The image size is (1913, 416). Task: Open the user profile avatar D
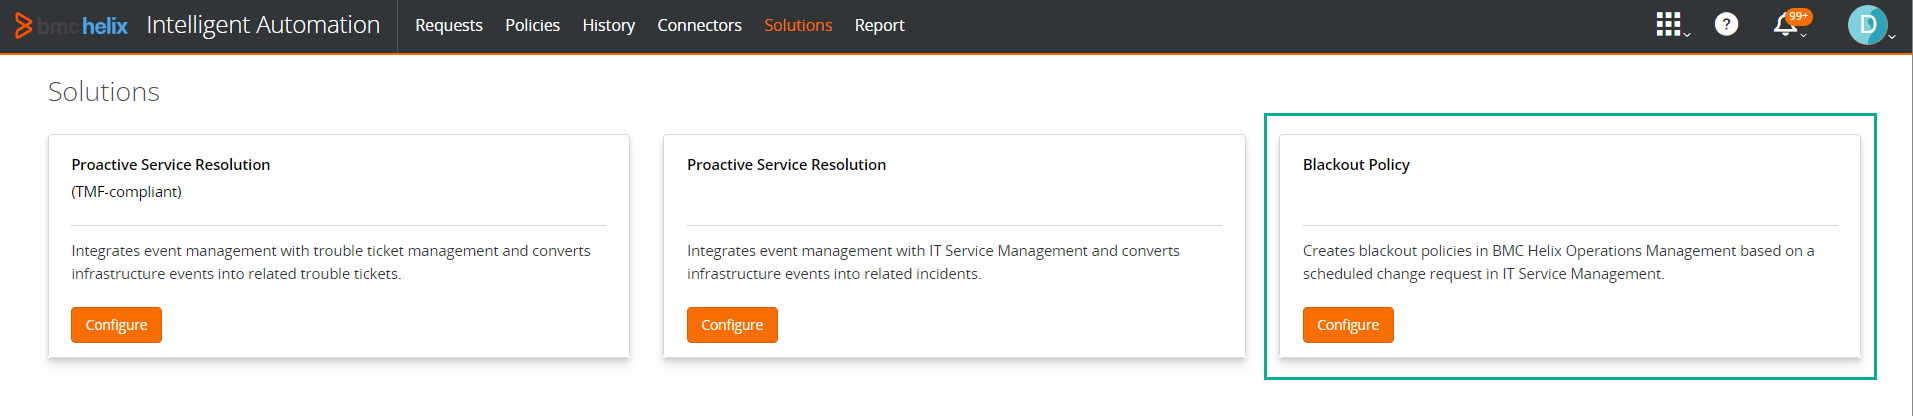click(x=1867, y=25)
